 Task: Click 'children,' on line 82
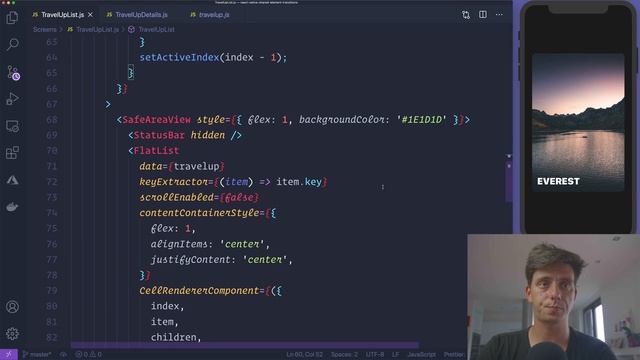click(x=176, y=338)
